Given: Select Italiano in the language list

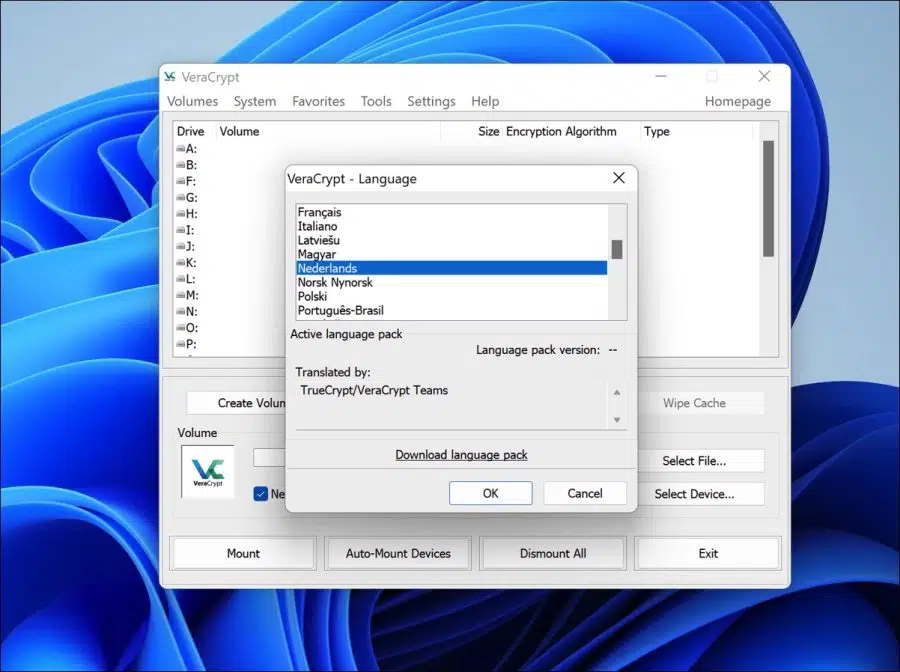Looking at the screenshot, I should click(452, 226).
